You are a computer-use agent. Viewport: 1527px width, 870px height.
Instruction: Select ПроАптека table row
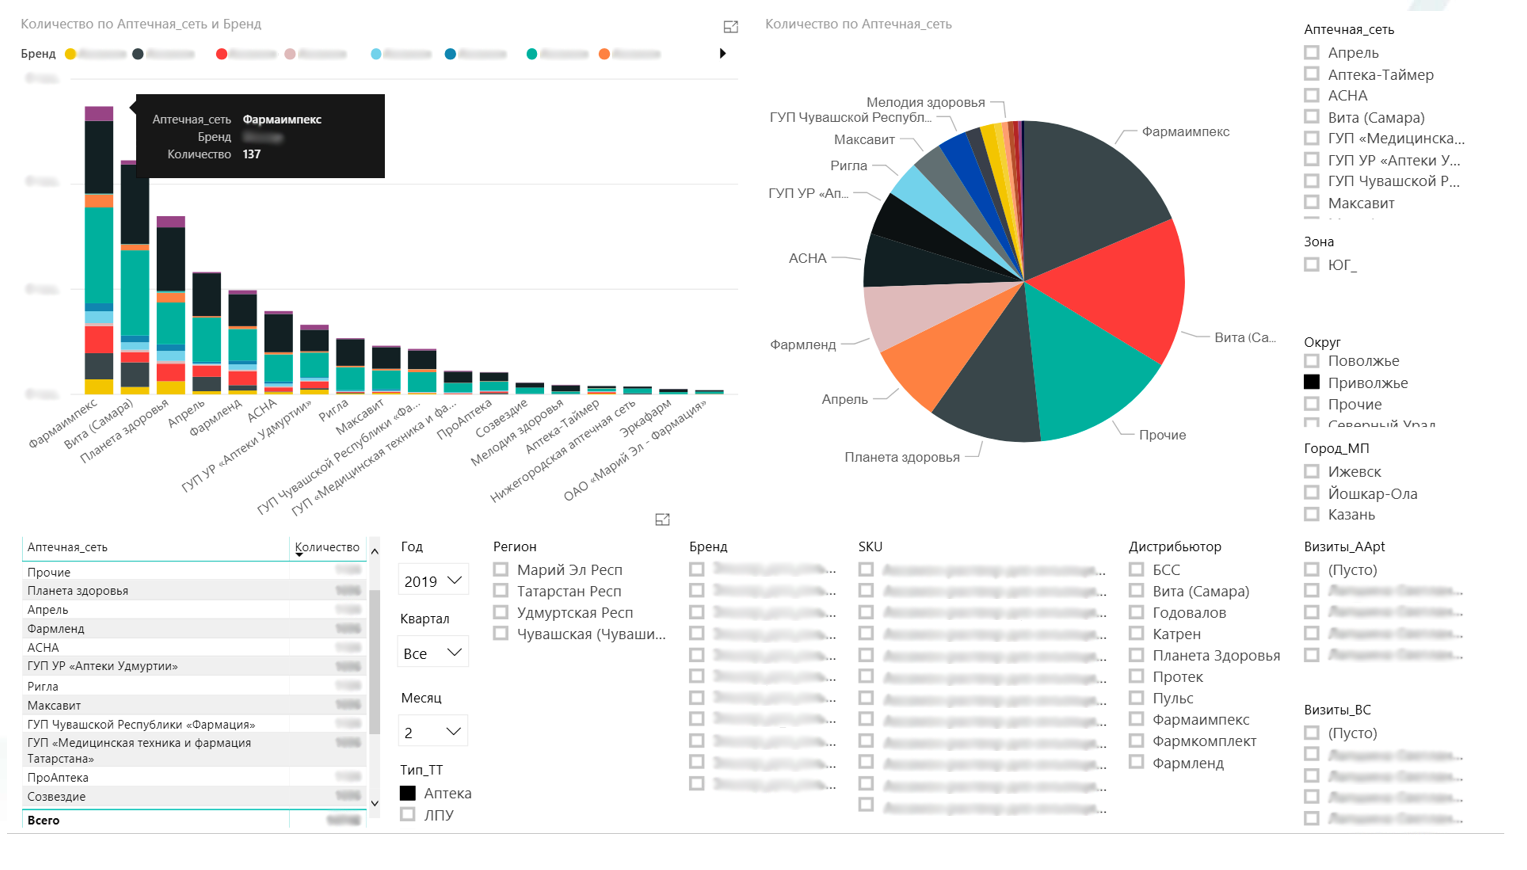[x=194, y=777]
